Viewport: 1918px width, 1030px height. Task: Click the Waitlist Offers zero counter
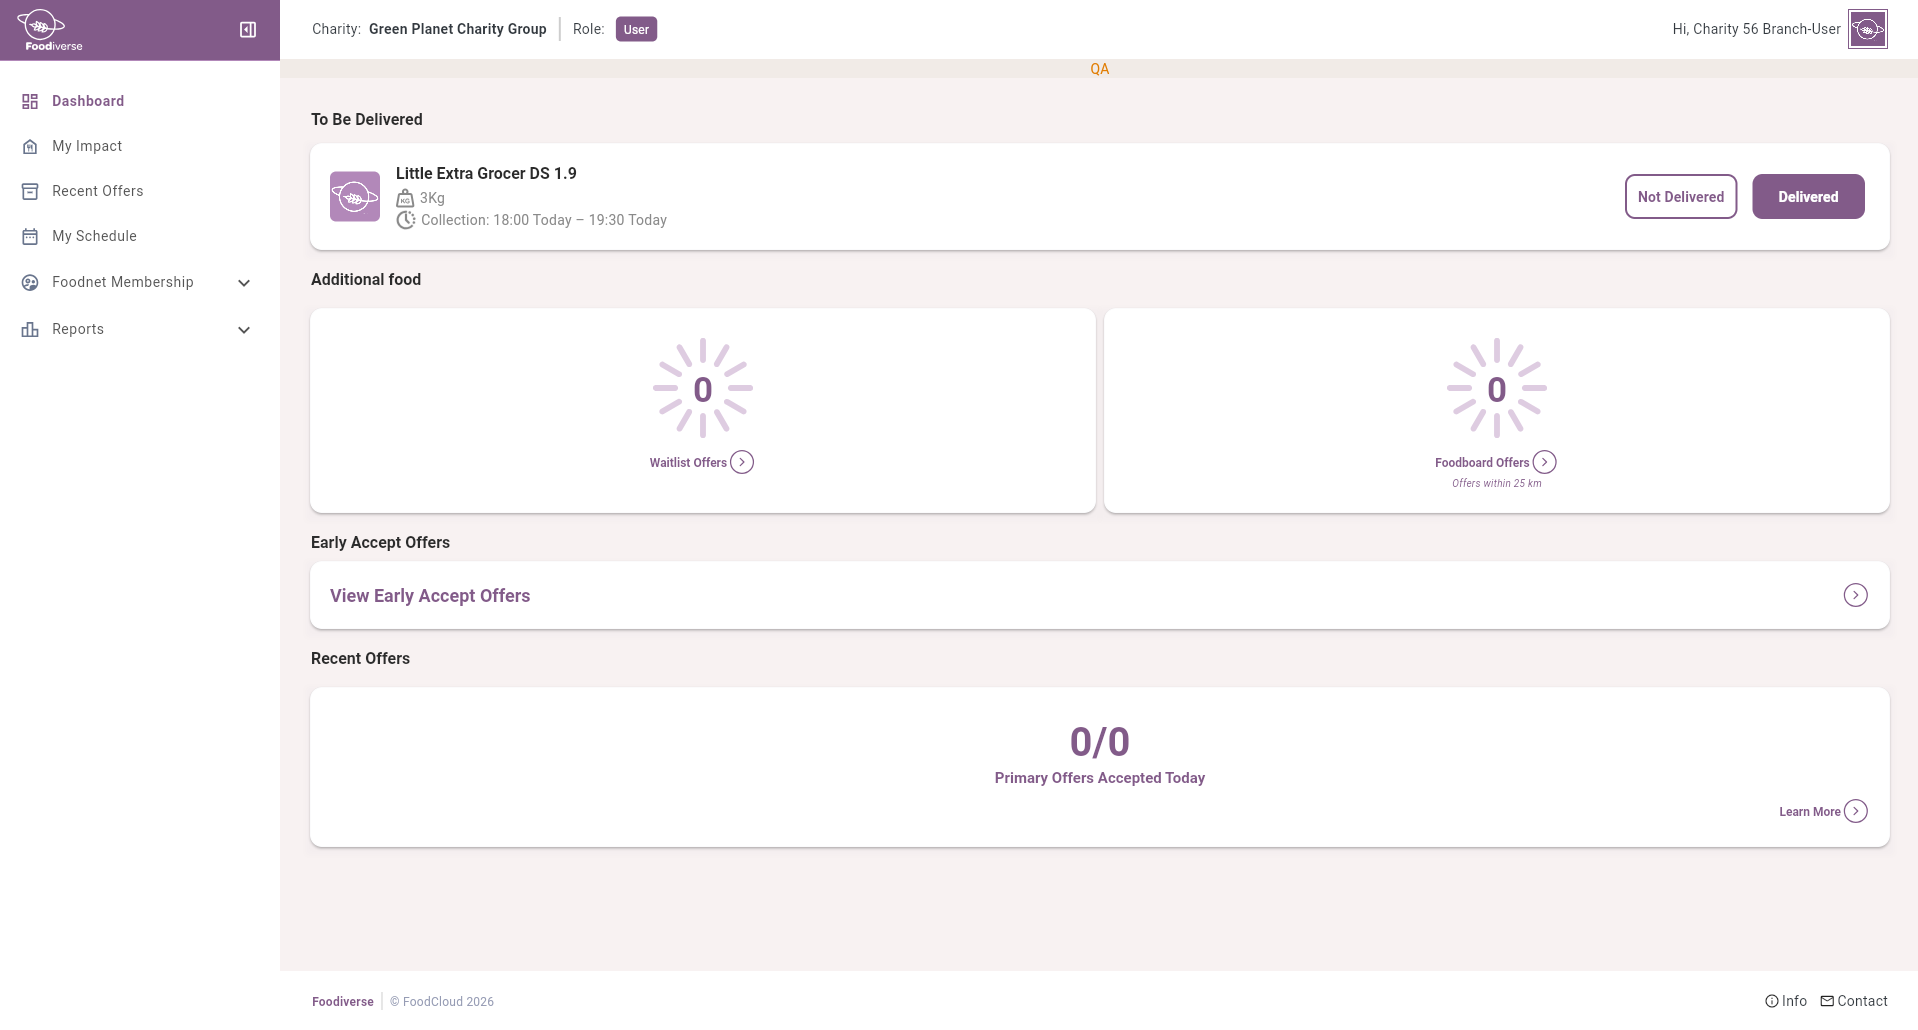pyautogui.click(x=703, y=389)
